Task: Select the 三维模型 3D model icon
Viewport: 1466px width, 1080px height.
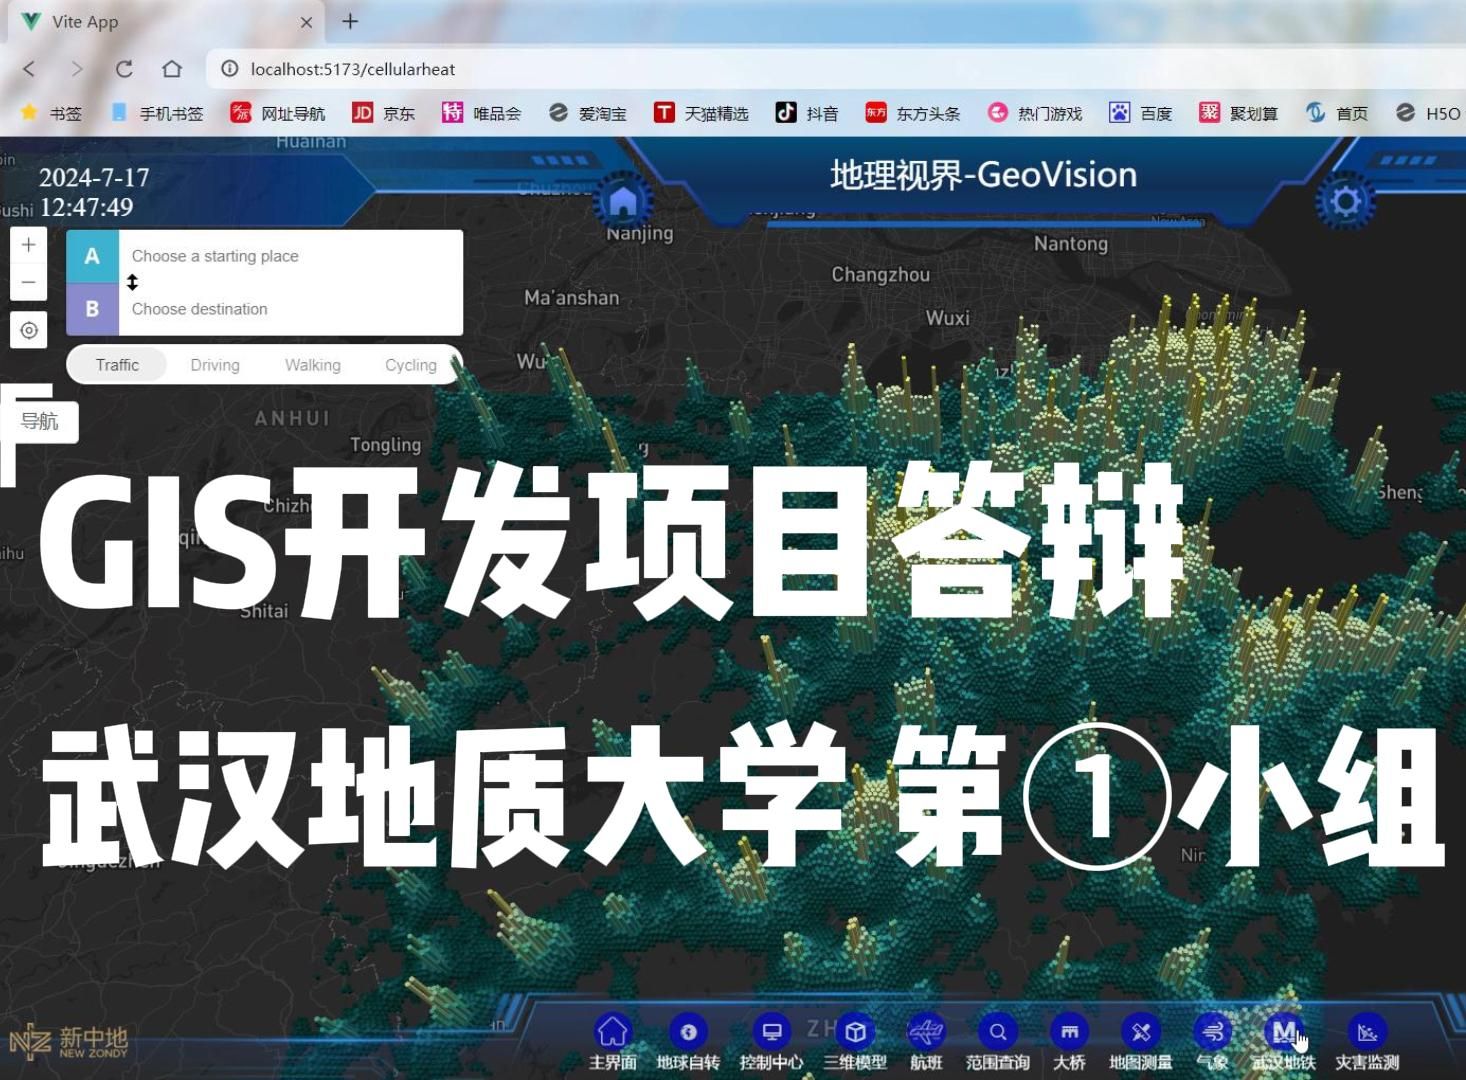Action: pyautogui.click(x=855, y=1031)
